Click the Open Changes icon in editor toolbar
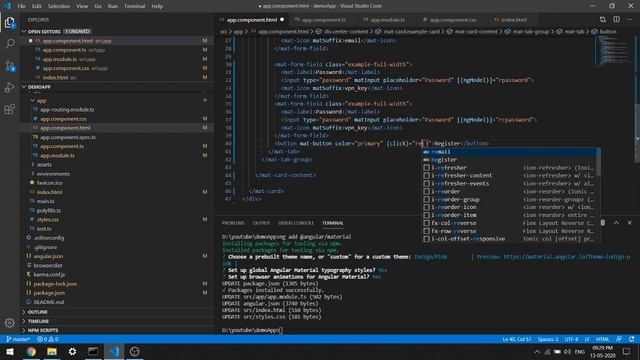 (602, 19)
